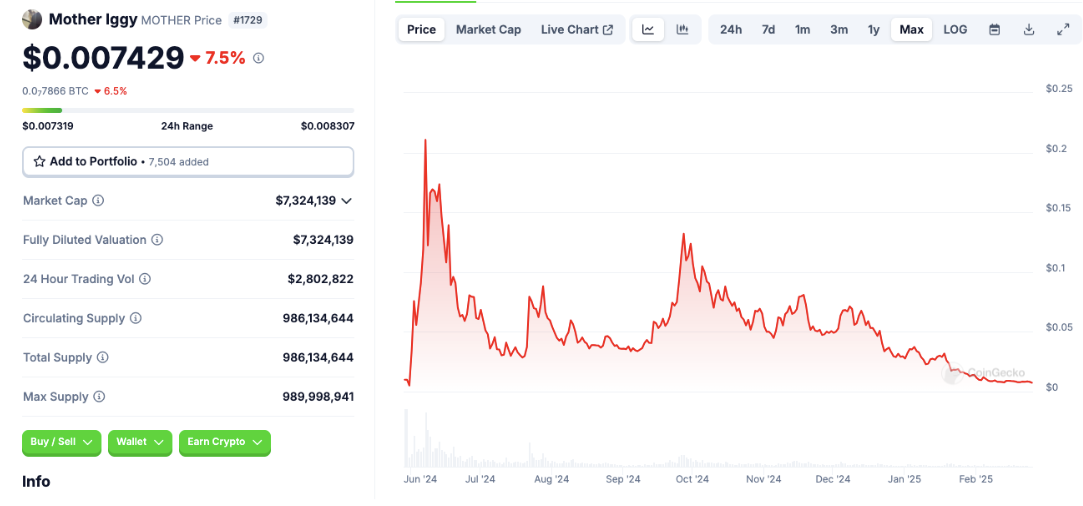Open Earn Crypto dropdown
This screenshot has width=1083, height=506.
point(224,442)
